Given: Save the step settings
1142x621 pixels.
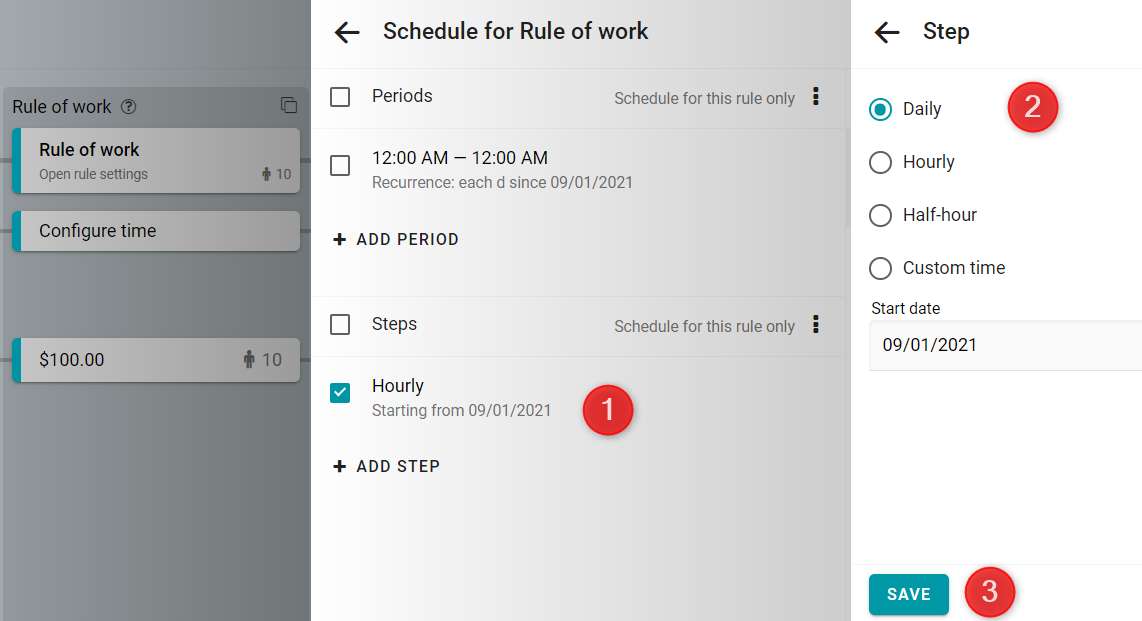Looking at the screenshot, I should (x=909, y=594).
